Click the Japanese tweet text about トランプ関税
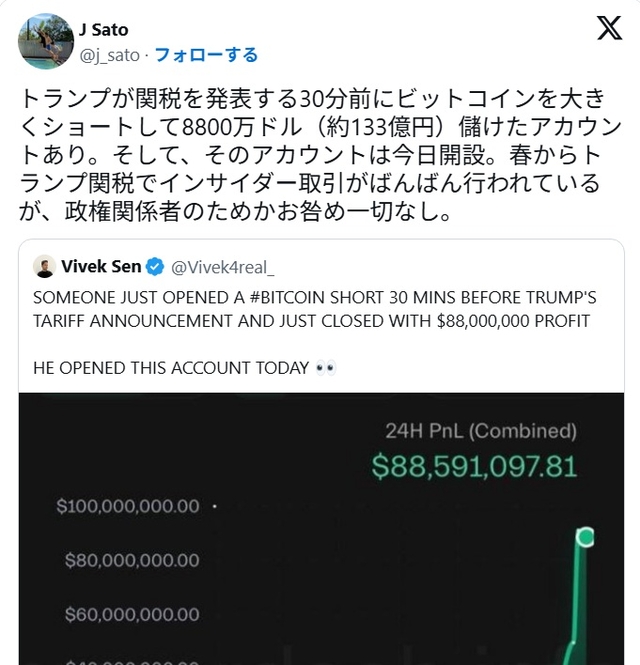This screenshot has width=640, height=665. 309,156
